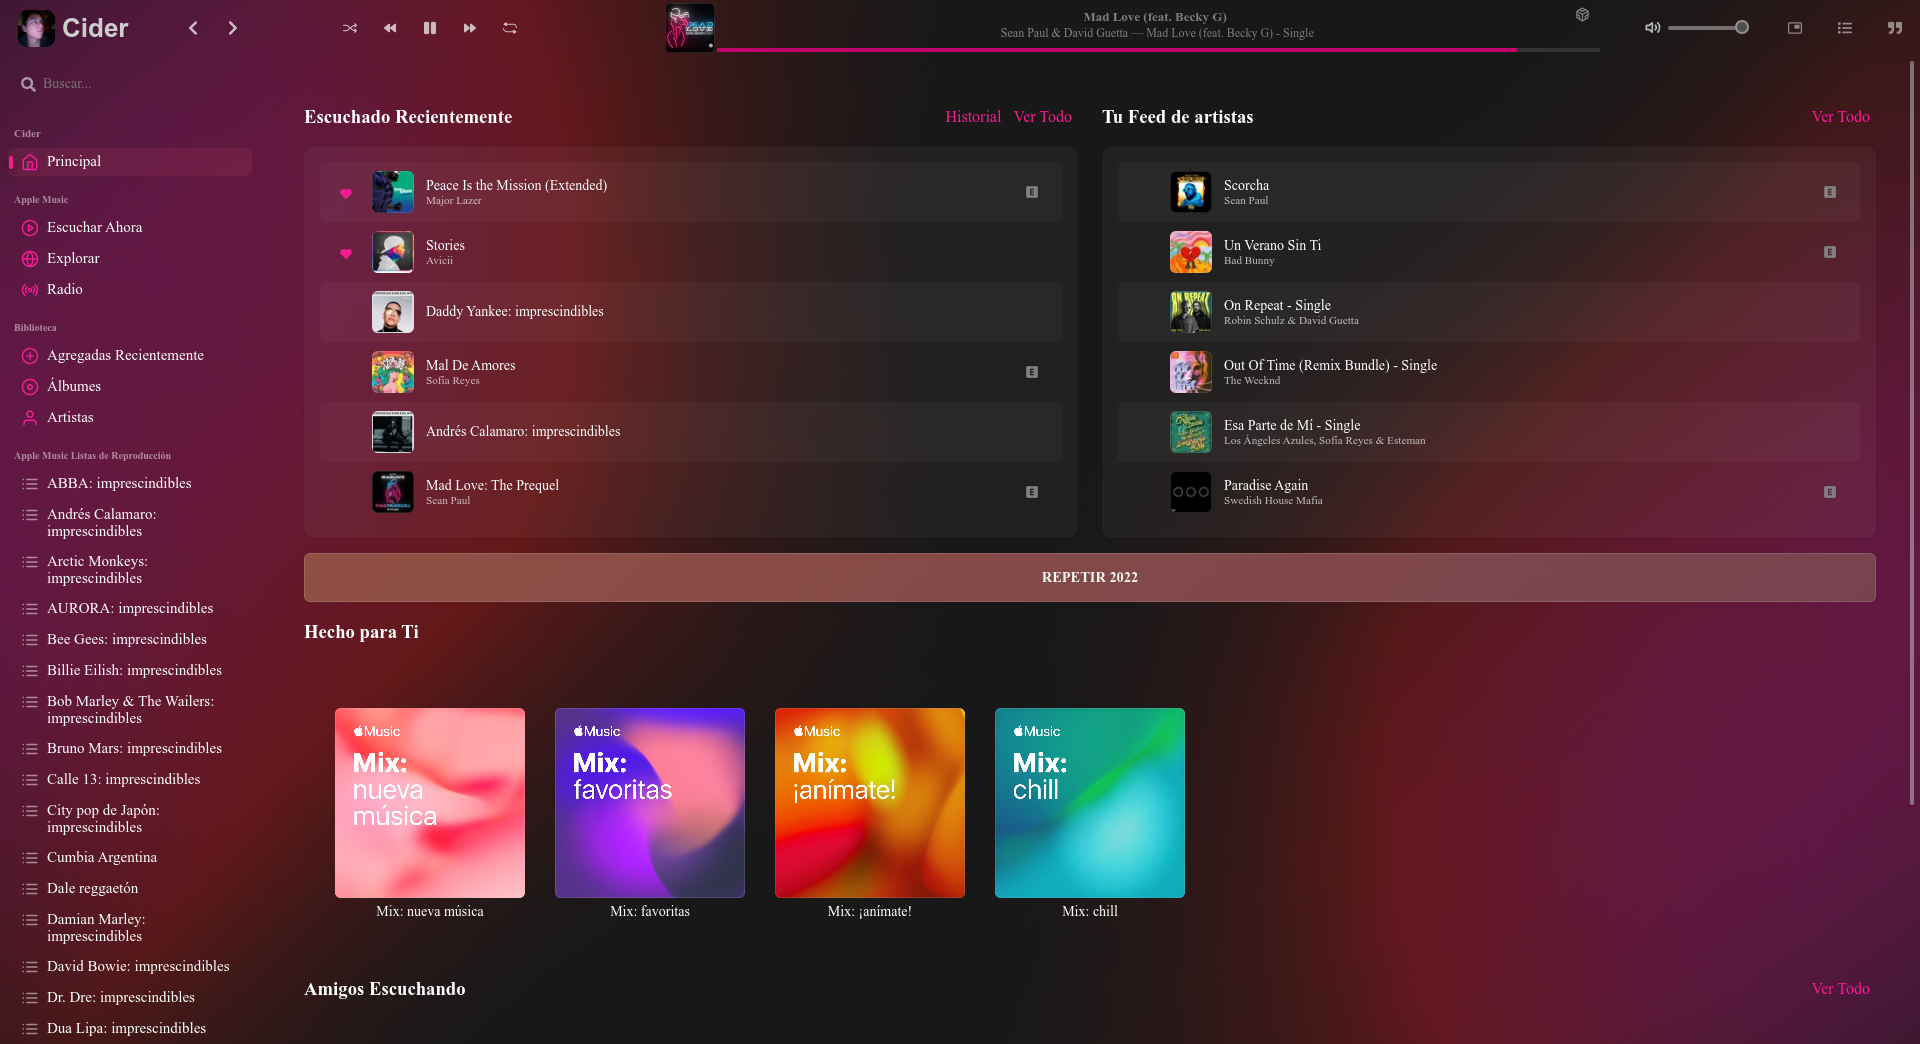Open Mix: favoritas card
The width and height of the screenshot is (1920, 1044).
coord(650,803)
